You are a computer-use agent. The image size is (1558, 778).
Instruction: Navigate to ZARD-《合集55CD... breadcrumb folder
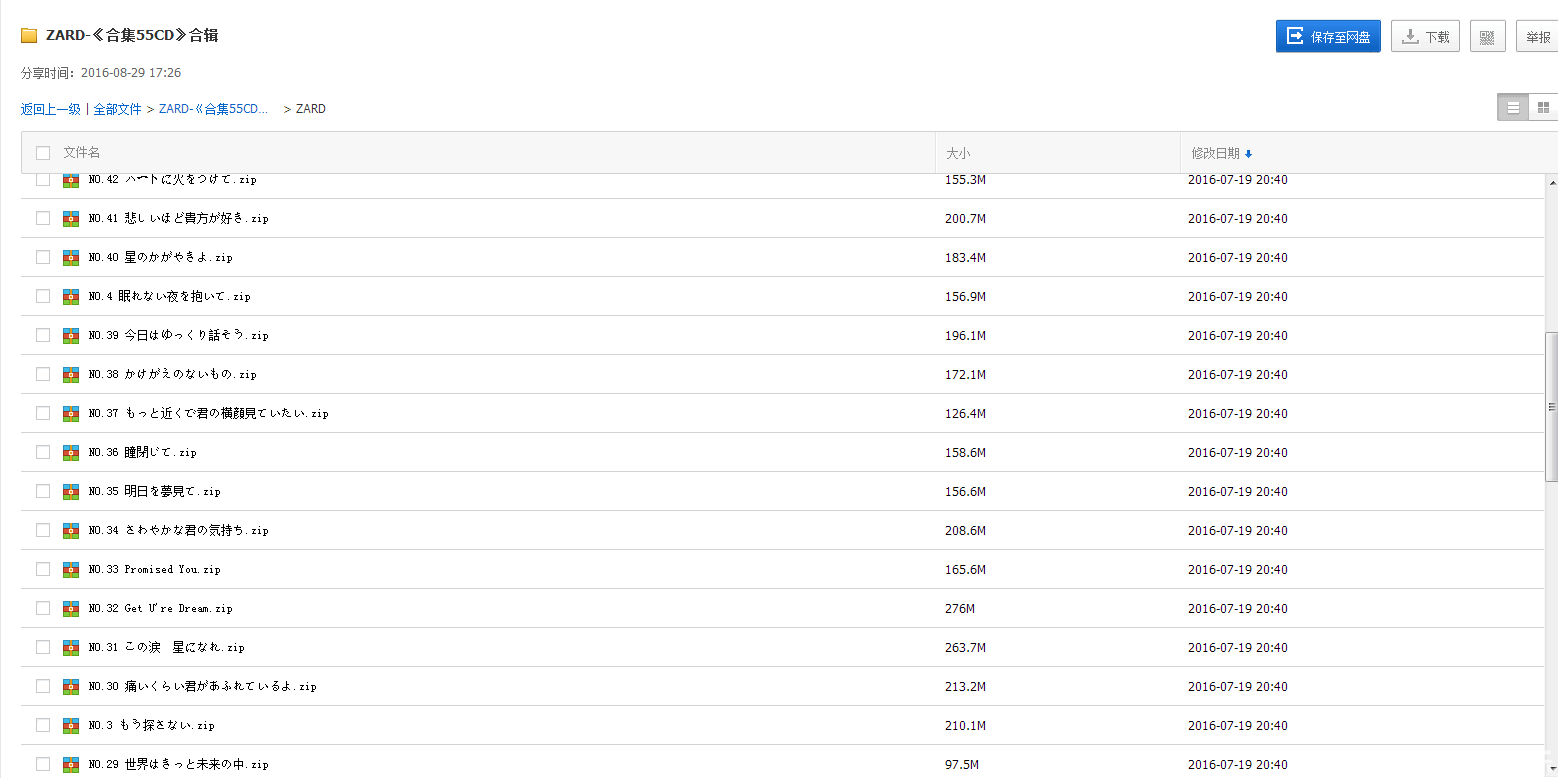[x=214, y=109]
